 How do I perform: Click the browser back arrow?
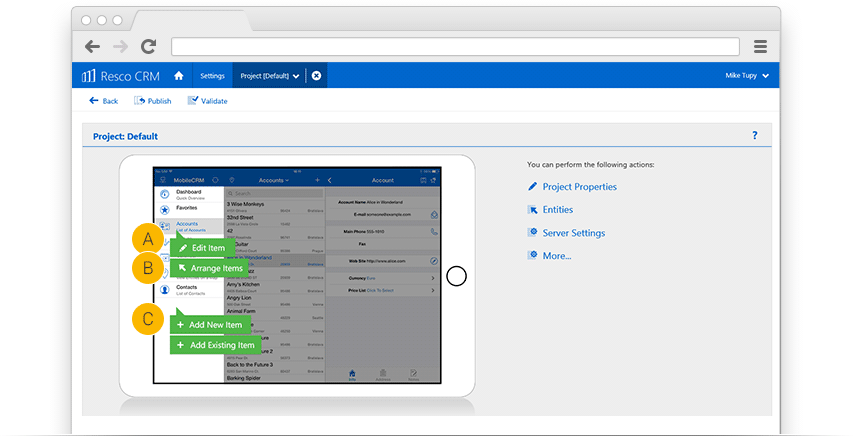92,46
